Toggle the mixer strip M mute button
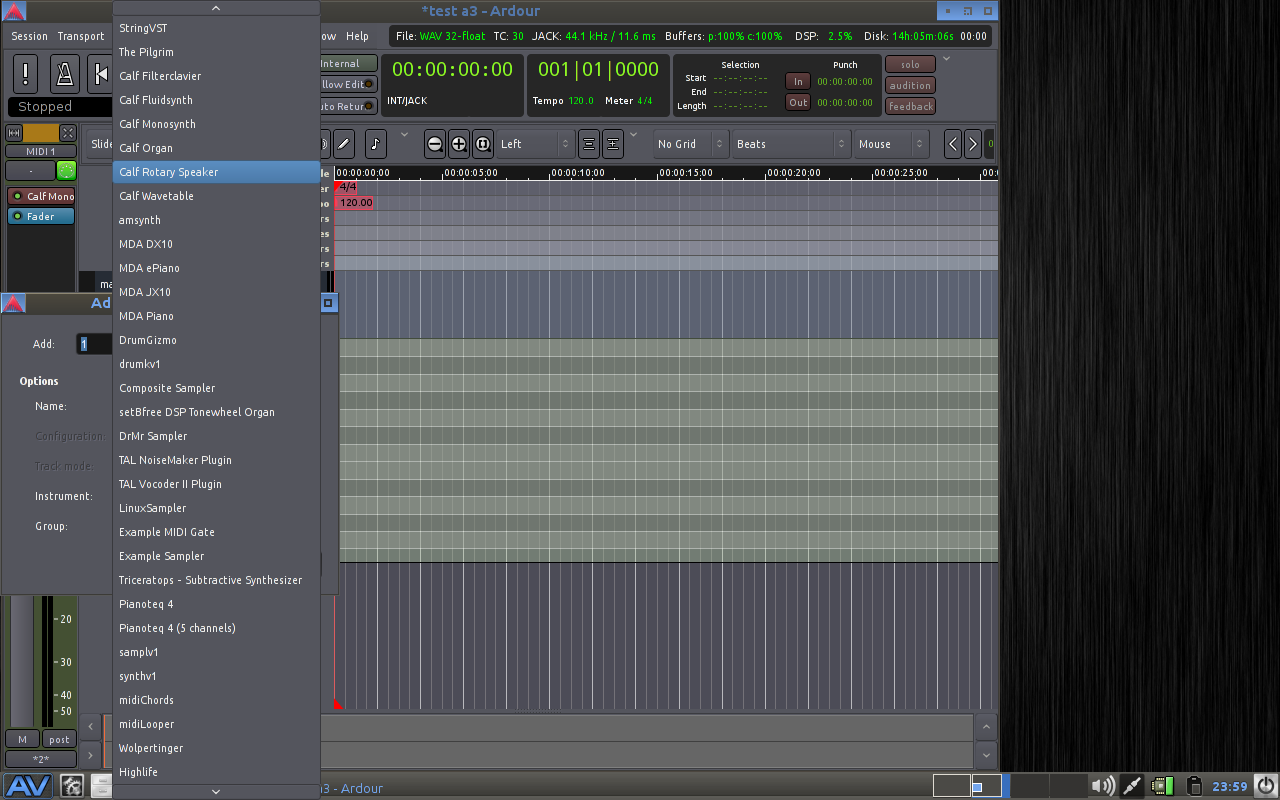1280x800 pixels. (22, 739)
